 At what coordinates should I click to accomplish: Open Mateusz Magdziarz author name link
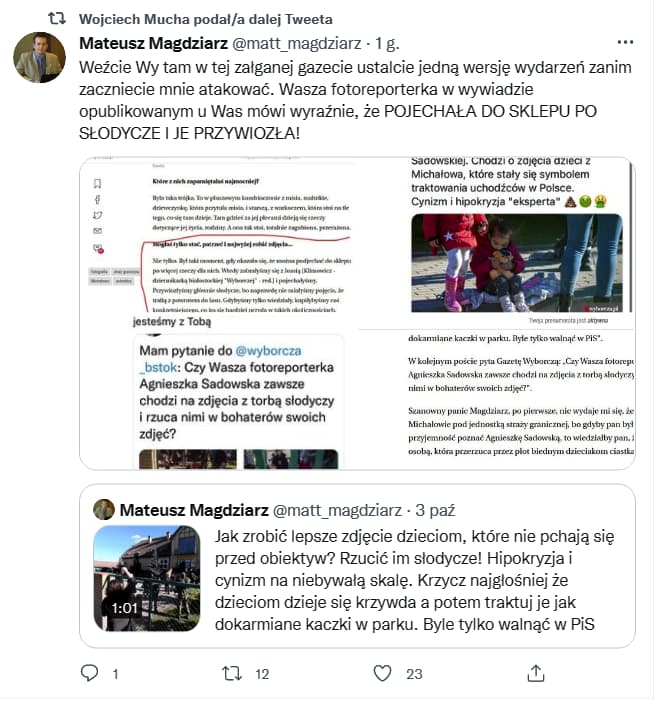[154, 43]
